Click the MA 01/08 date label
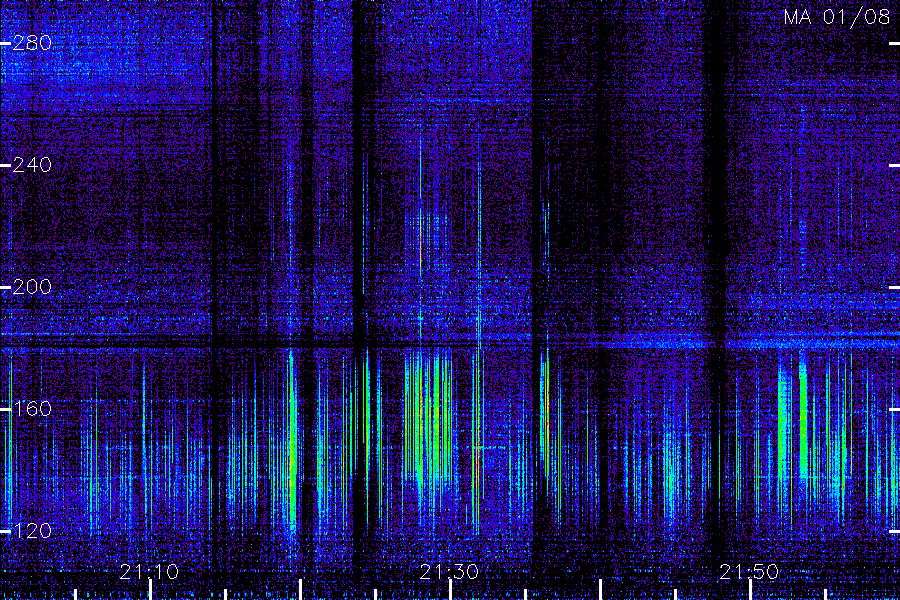This screenshot has height=600, width=900. 836,17
